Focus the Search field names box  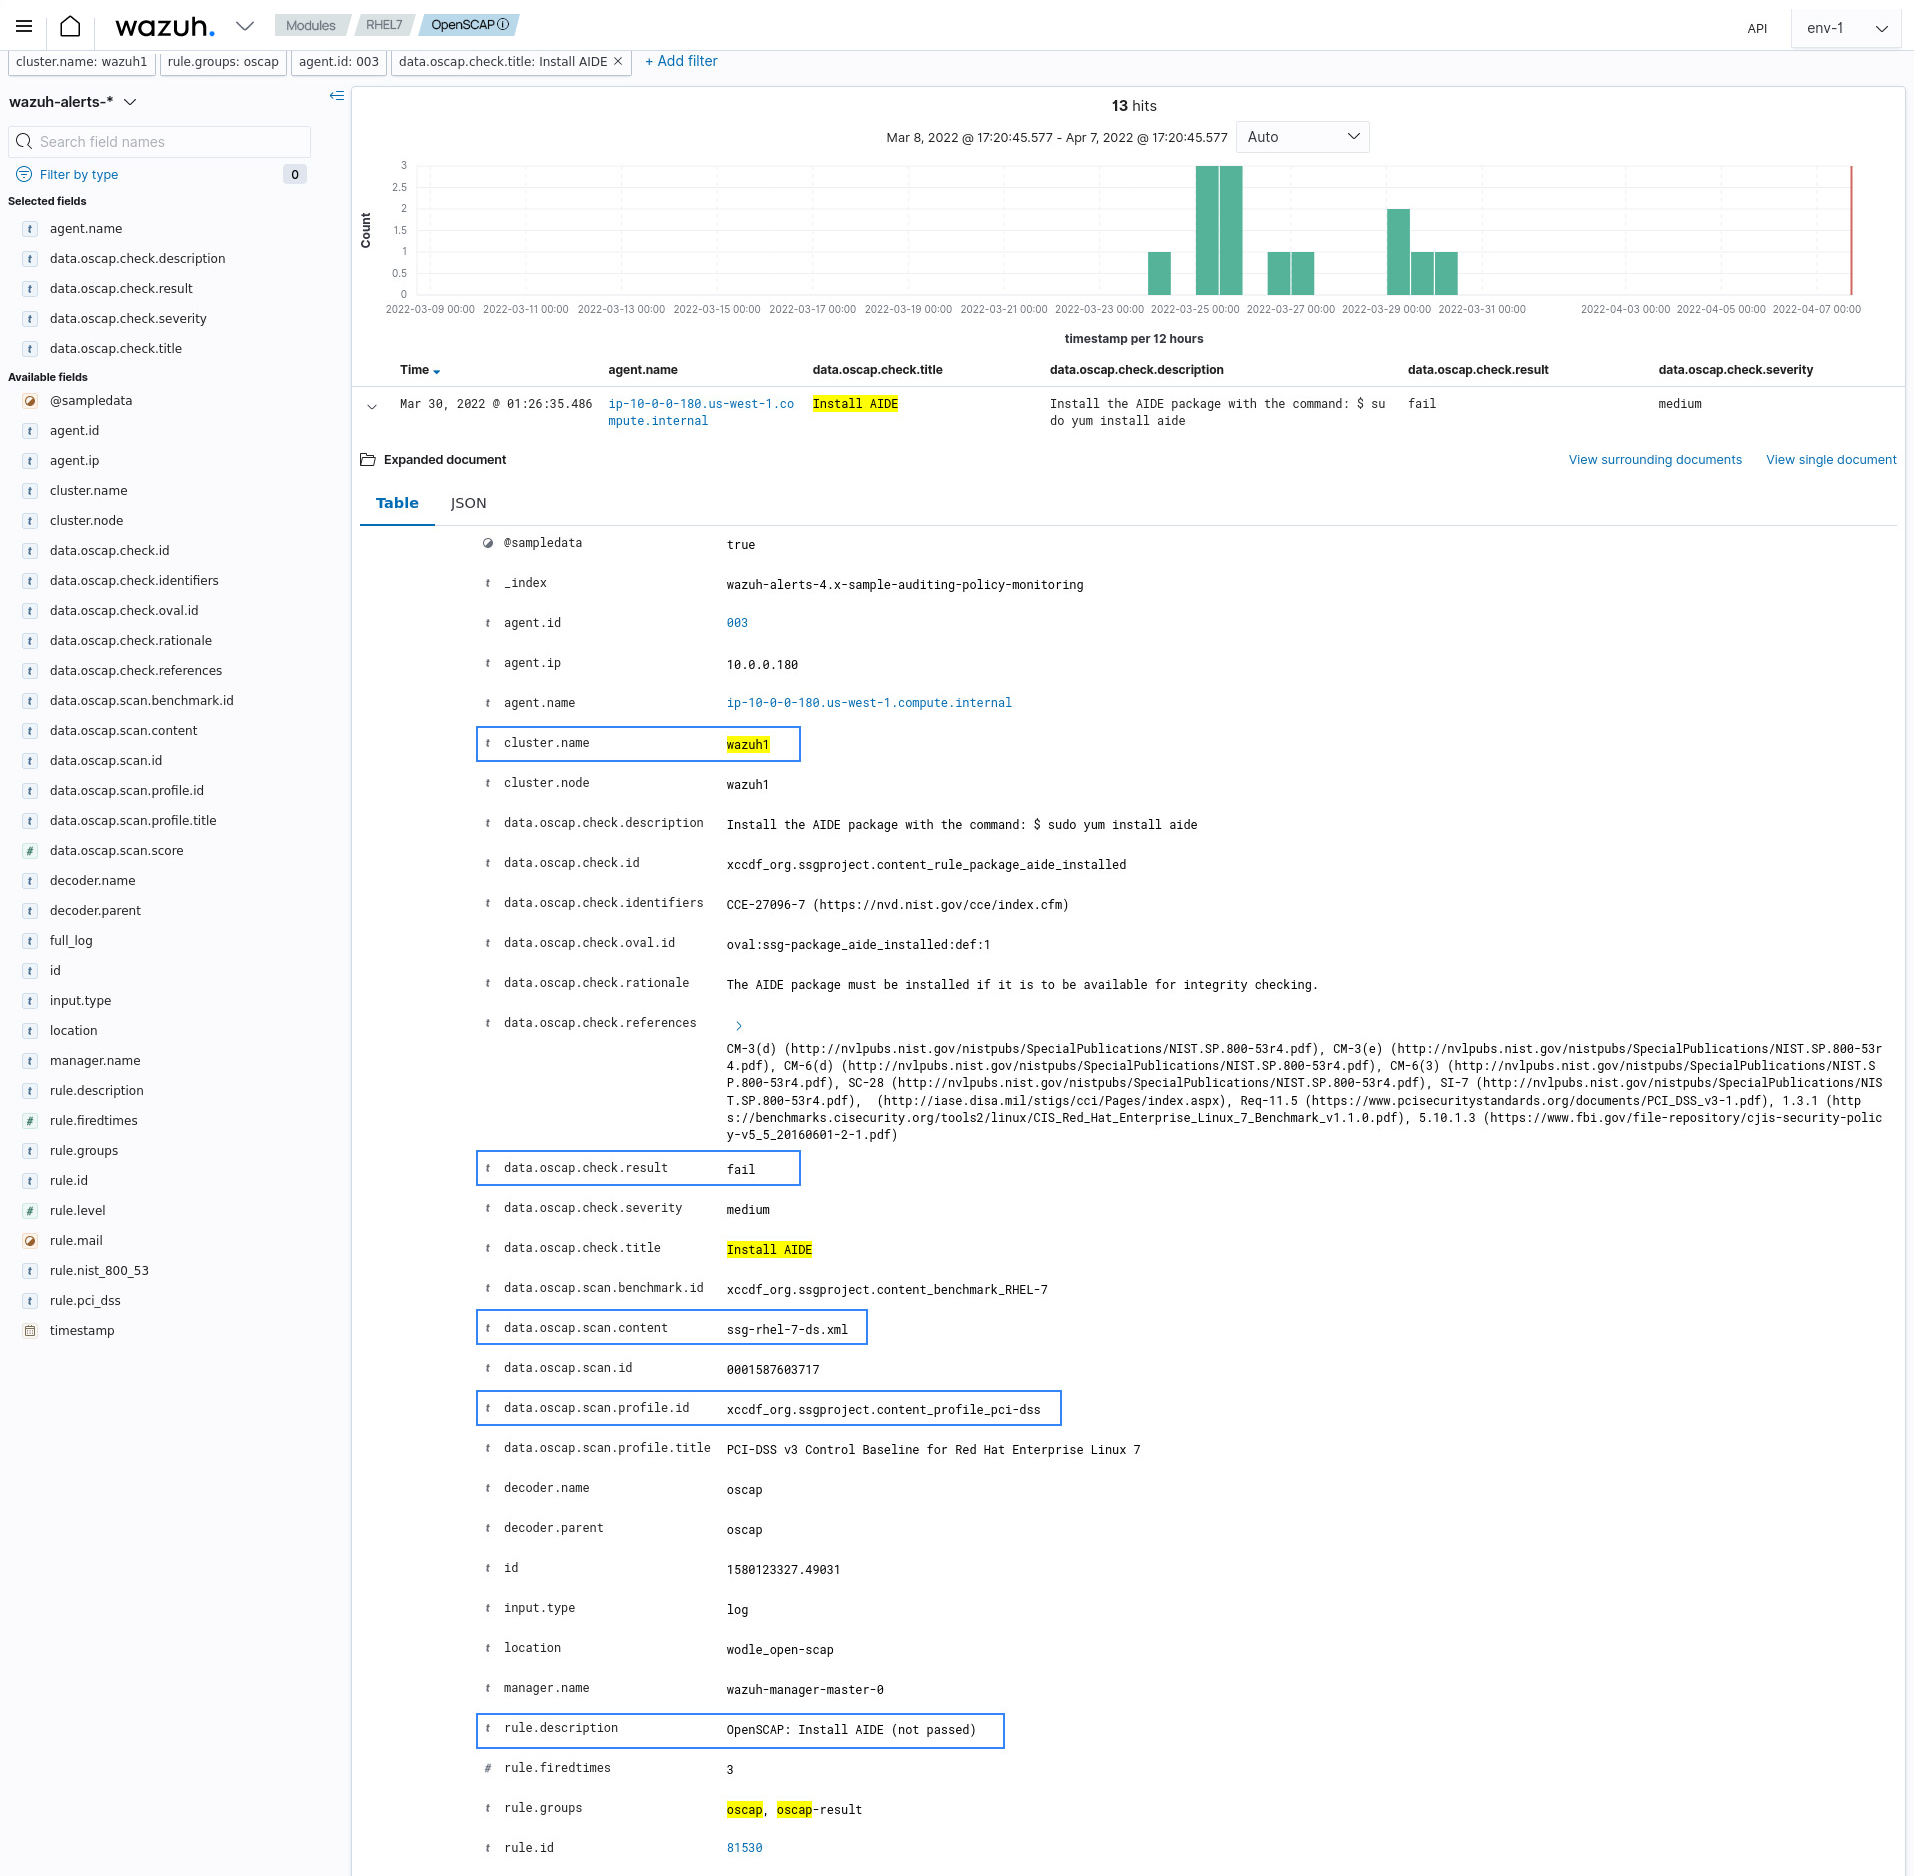click(160, 142)
